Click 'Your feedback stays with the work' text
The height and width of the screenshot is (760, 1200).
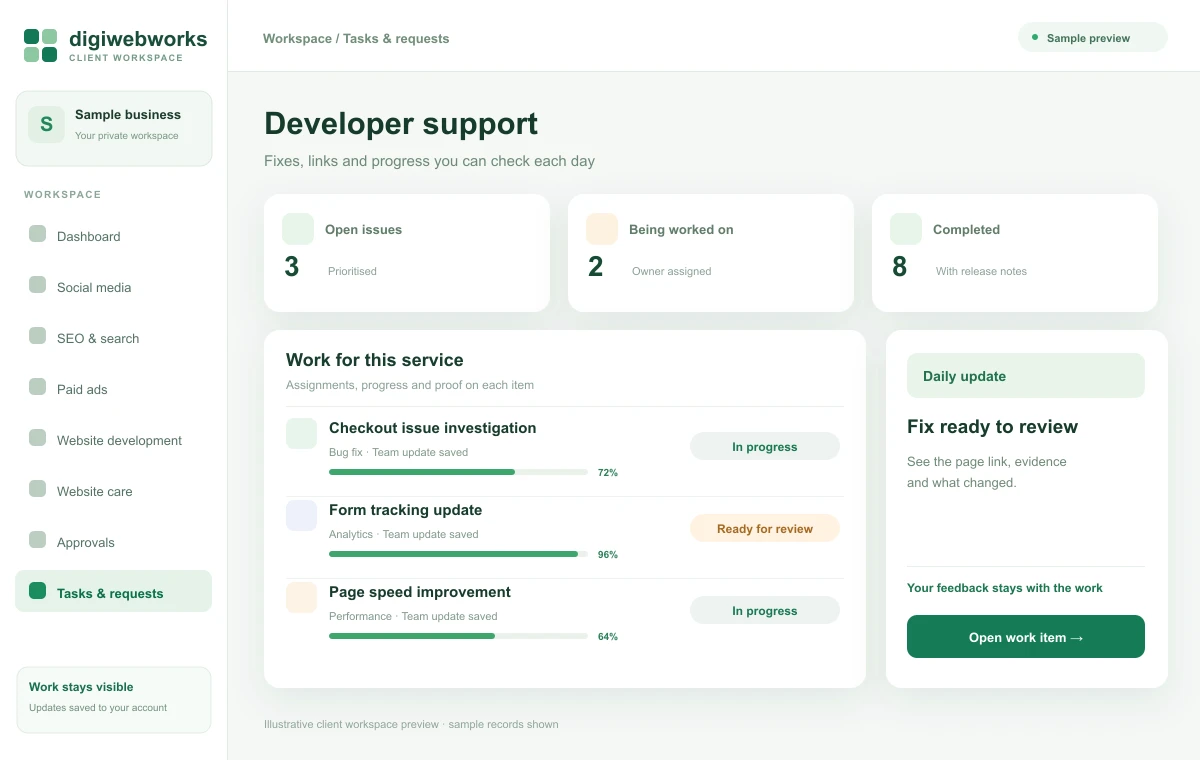pyautogui.click(x=1005, y=588)
